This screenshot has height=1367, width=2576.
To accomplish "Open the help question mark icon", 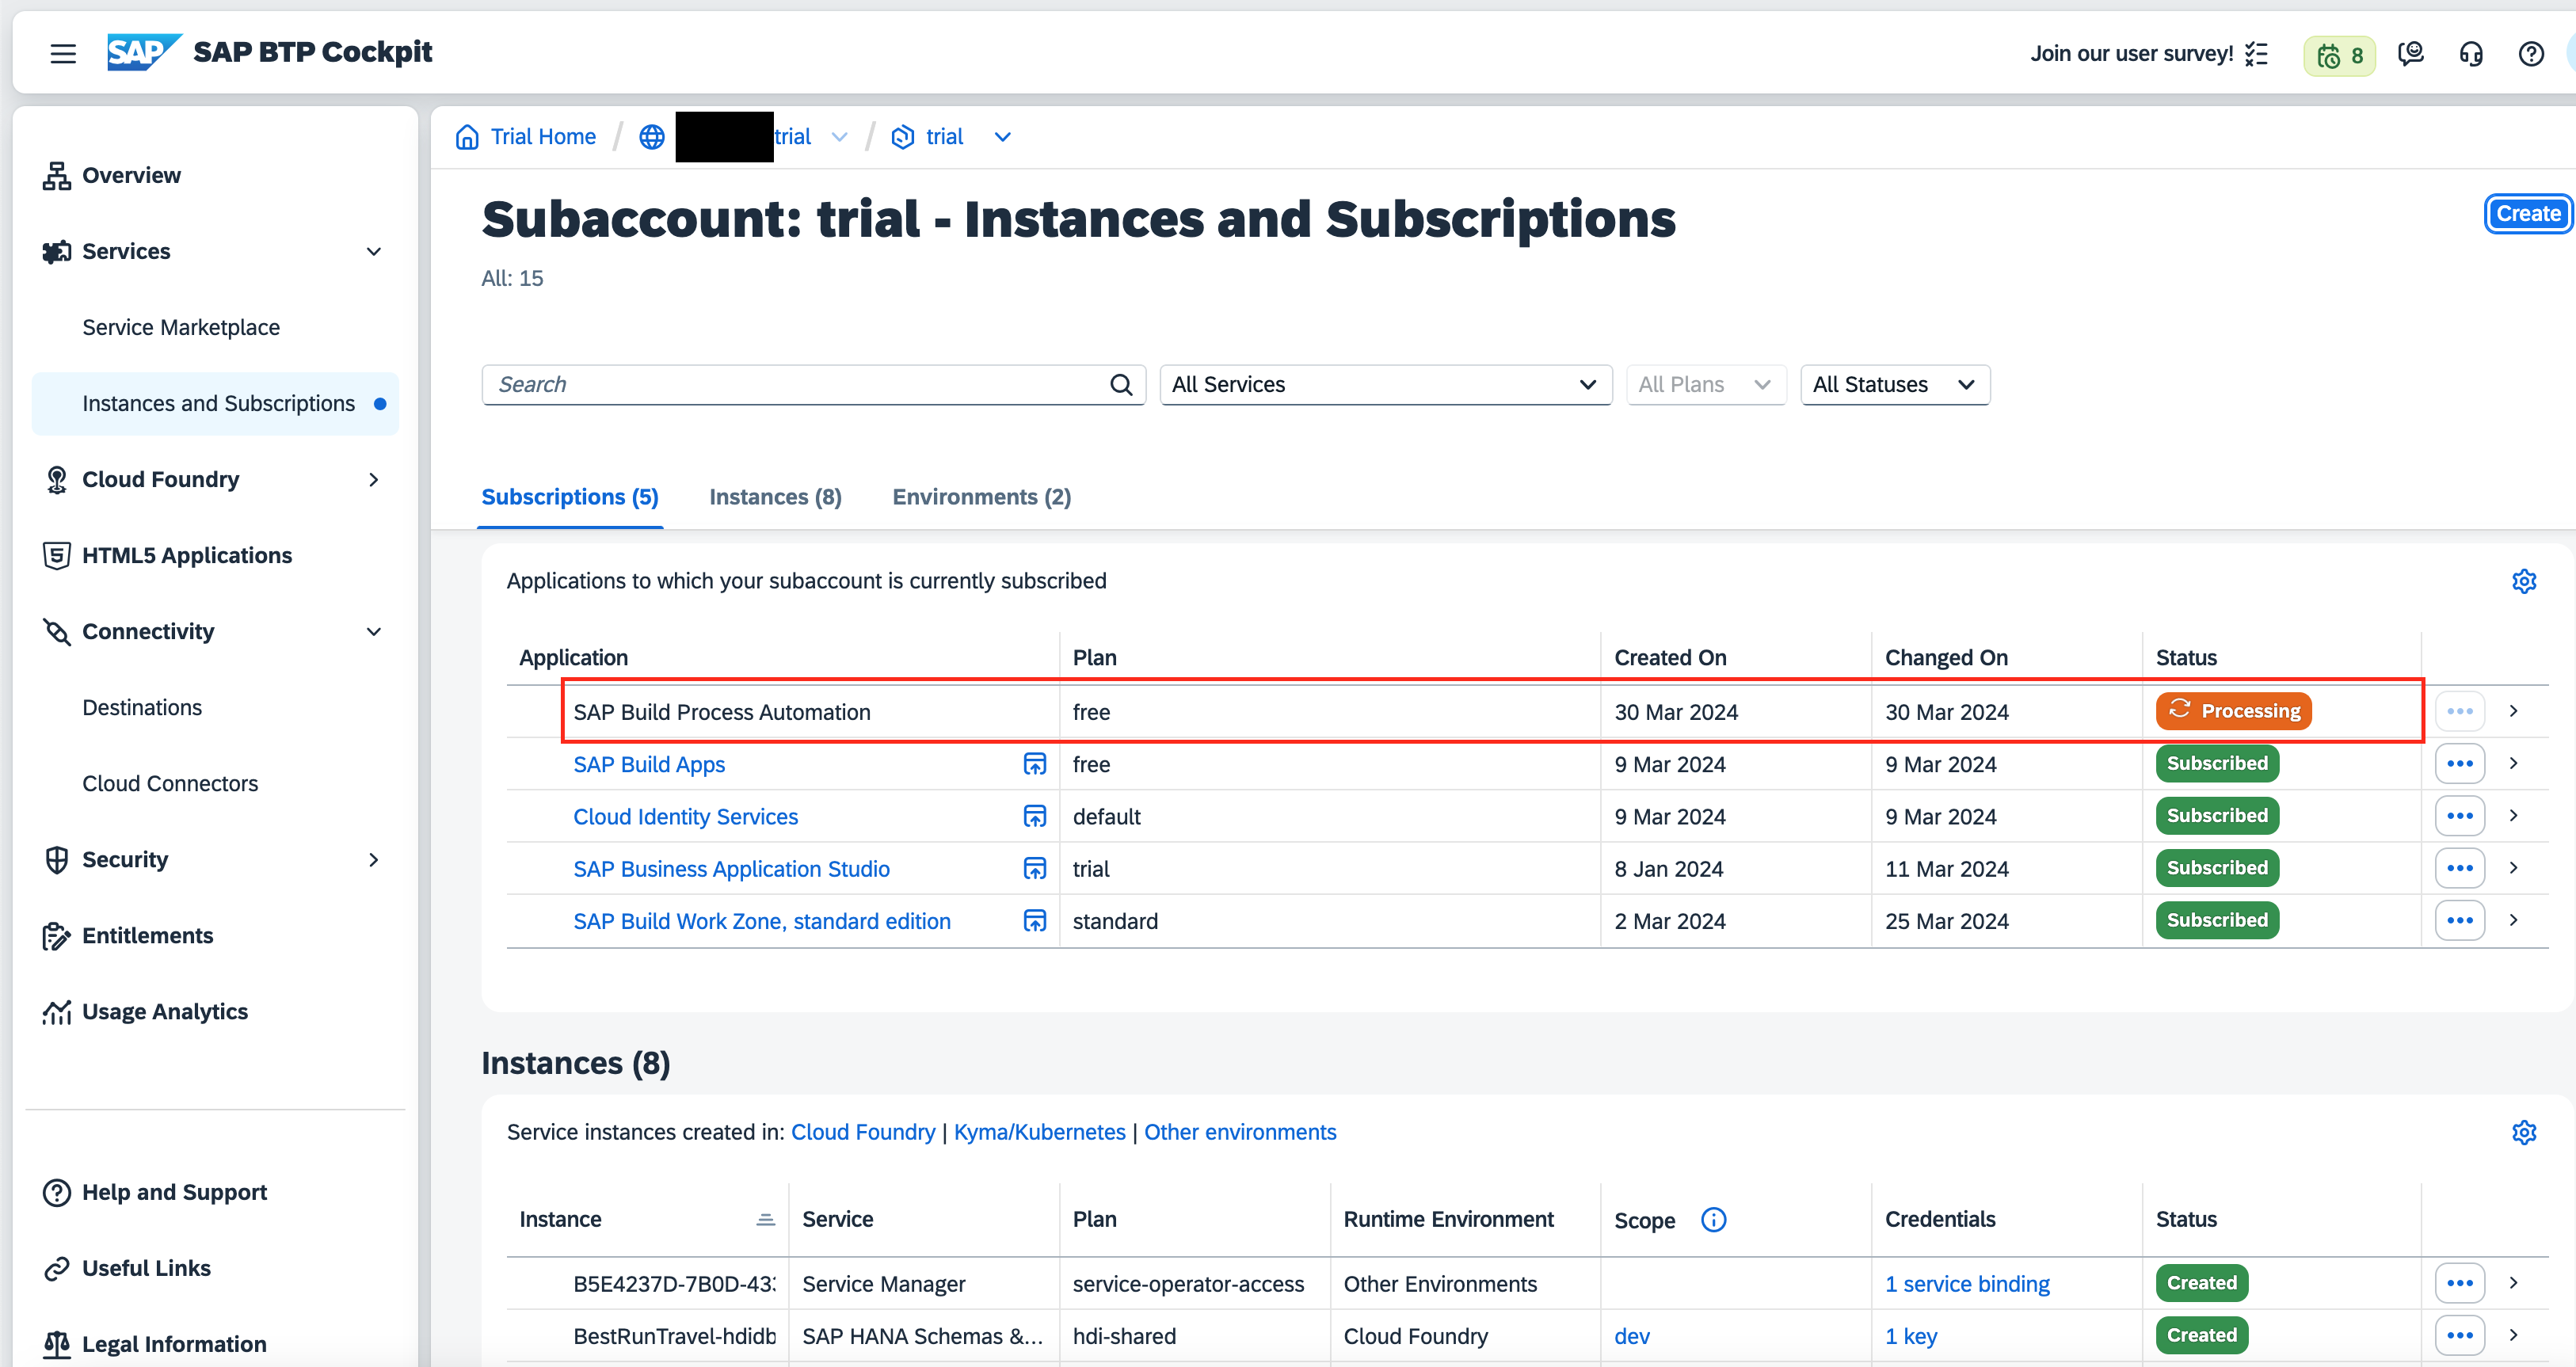I will click(x=2531, y=54).
